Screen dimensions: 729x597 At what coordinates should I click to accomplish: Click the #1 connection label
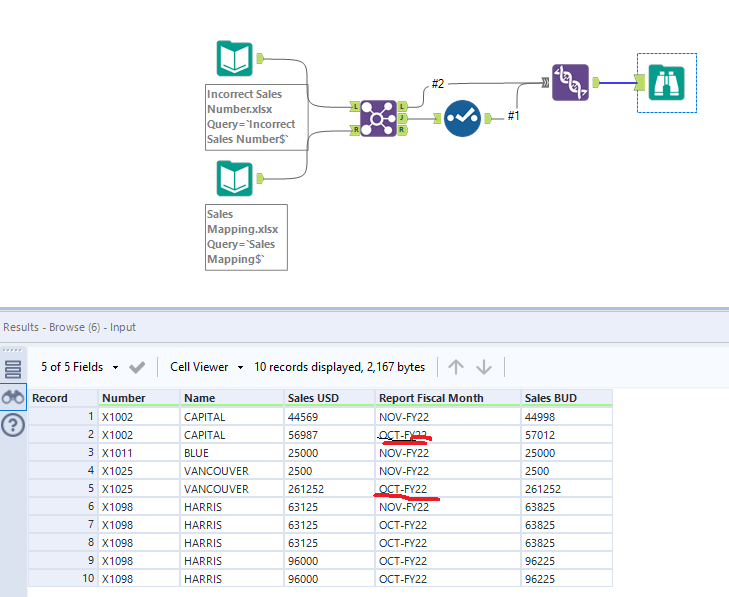[x=513, y=115]
